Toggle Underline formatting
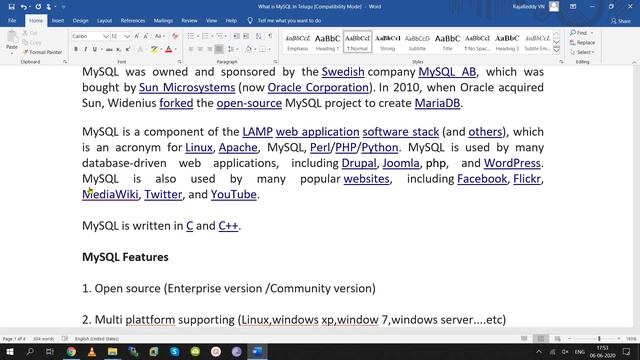 [x=95, y=49]
